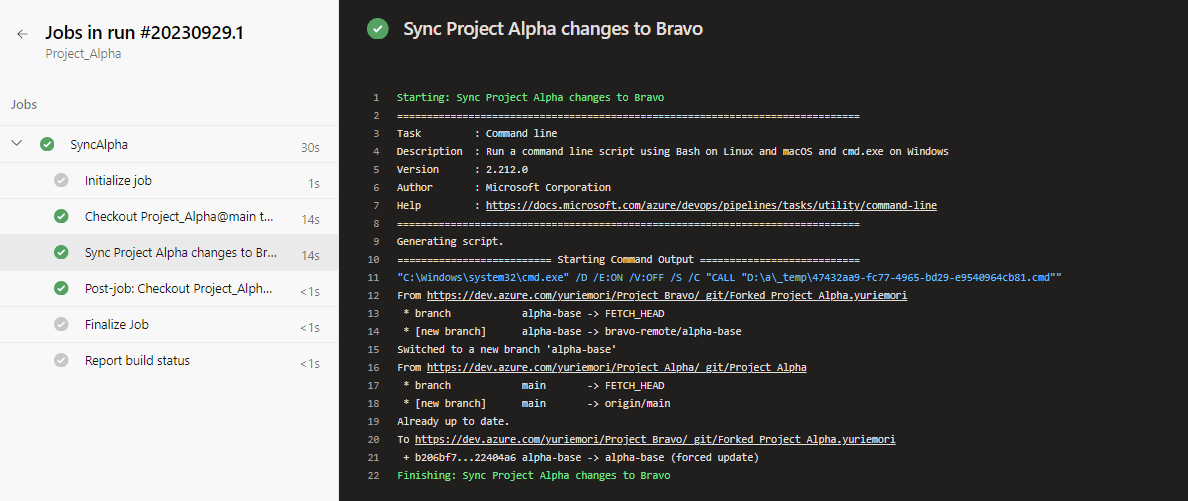1188x501 pixels.
Task: Click SyncAlpha green success icon
Action: (x=47, y=144)
